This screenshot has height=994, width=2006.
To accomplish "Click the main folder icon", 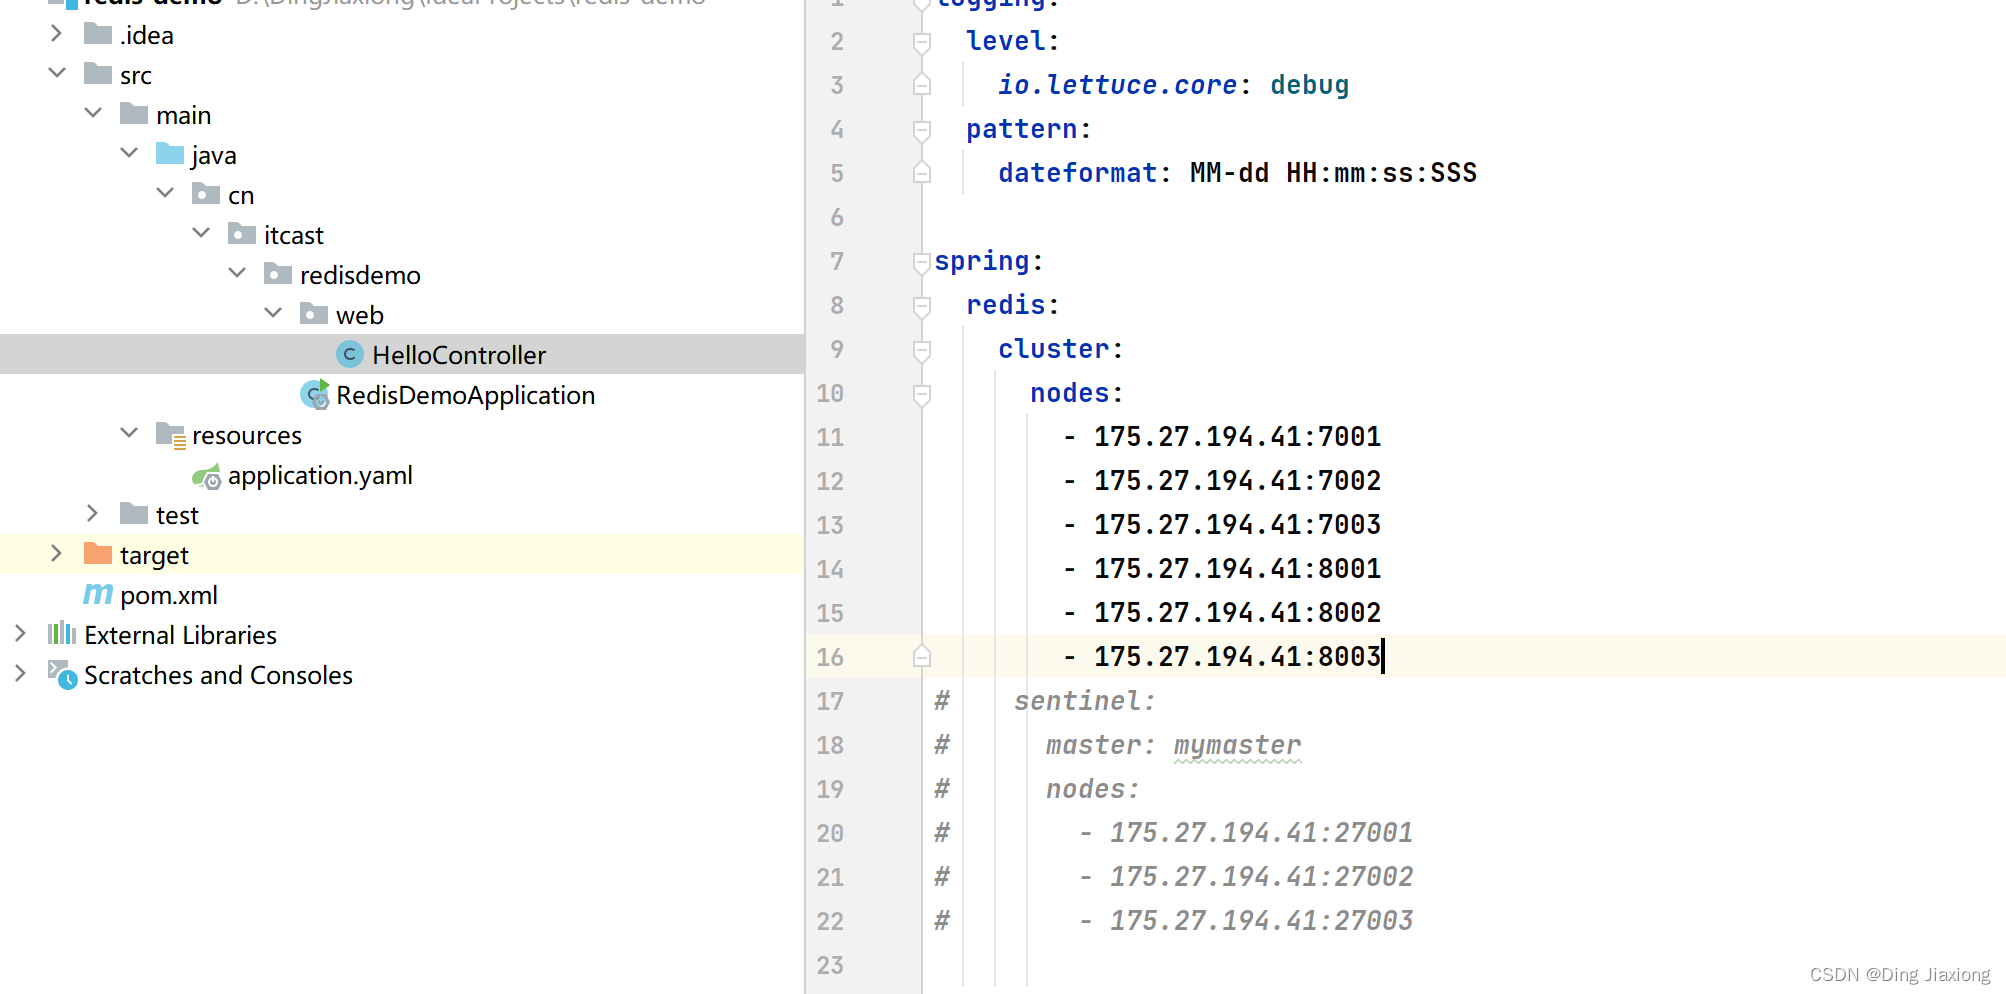I will (x=134, y=114).
